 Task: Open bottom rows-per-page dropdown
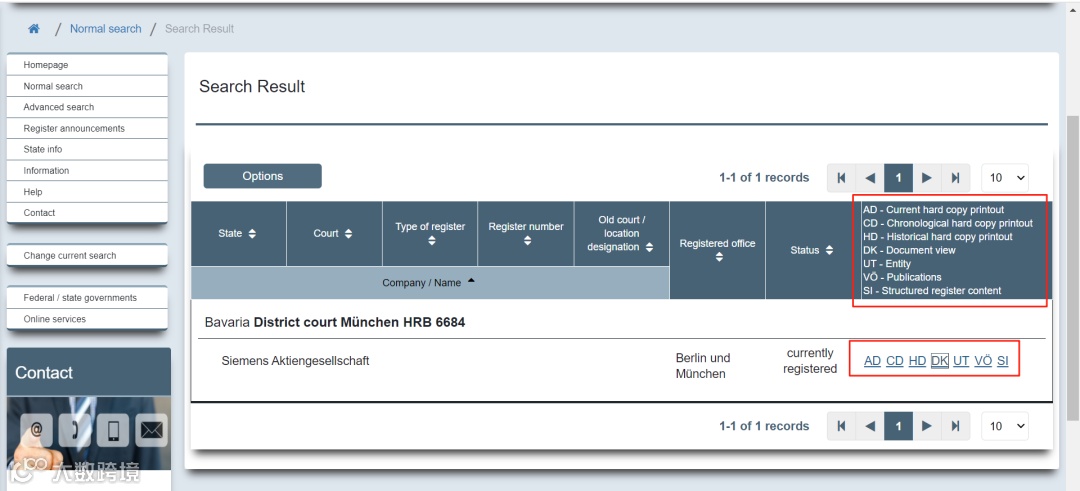click(x=1005, y=426)
